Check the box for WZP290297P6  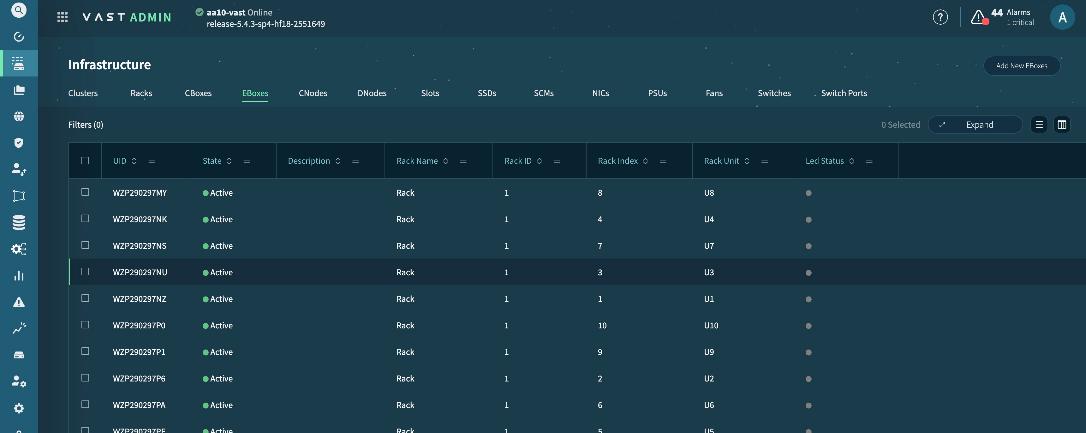[x=85, y=378]
